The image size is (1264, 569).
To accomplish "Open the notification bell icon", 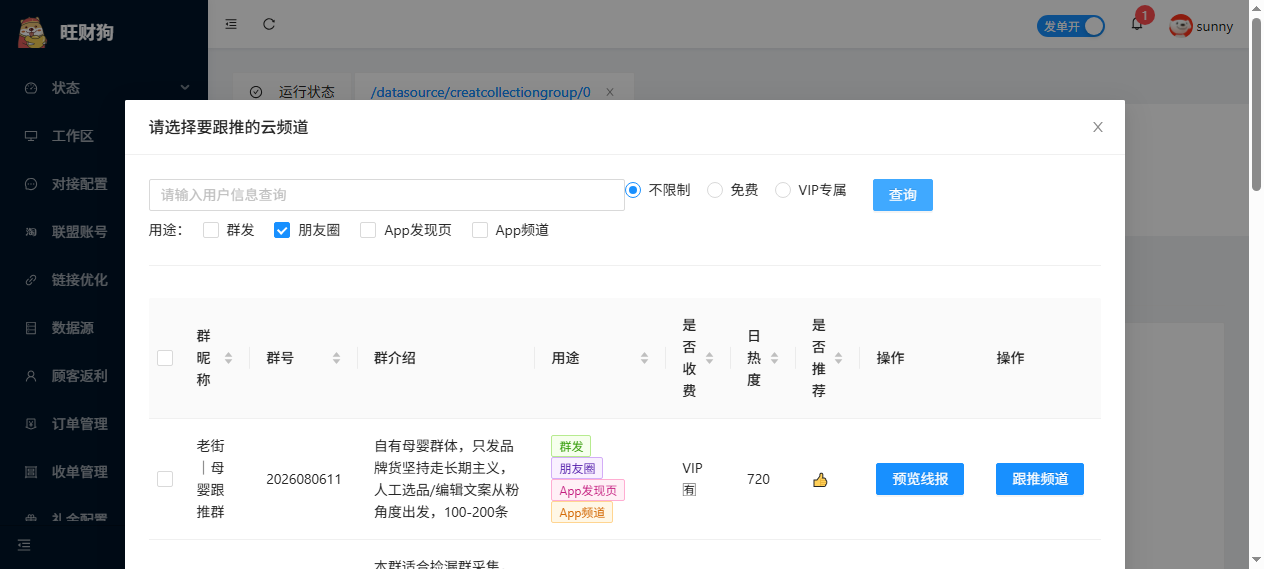I will [1137, 25].
